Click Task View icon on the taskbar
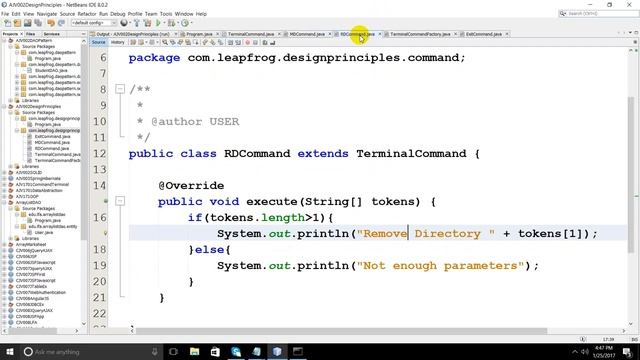The image size is (640, 360). 173,351
